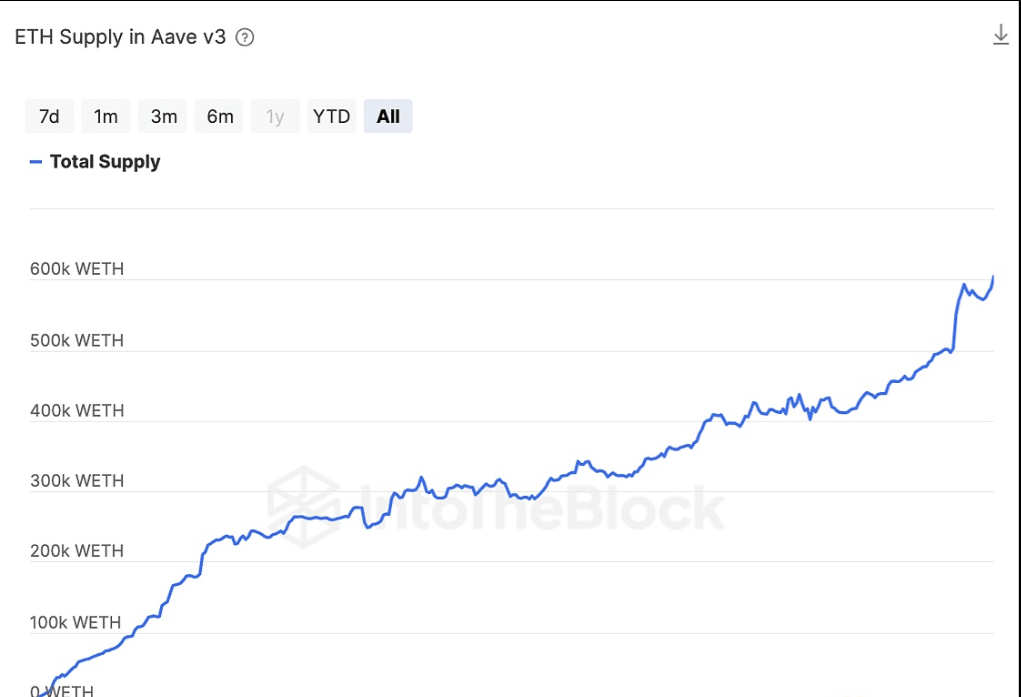Image resolution: width=1021 pixels, height=697 pixels.
Task: Open the help tooltip next to chart title
Action: point(245,38)
